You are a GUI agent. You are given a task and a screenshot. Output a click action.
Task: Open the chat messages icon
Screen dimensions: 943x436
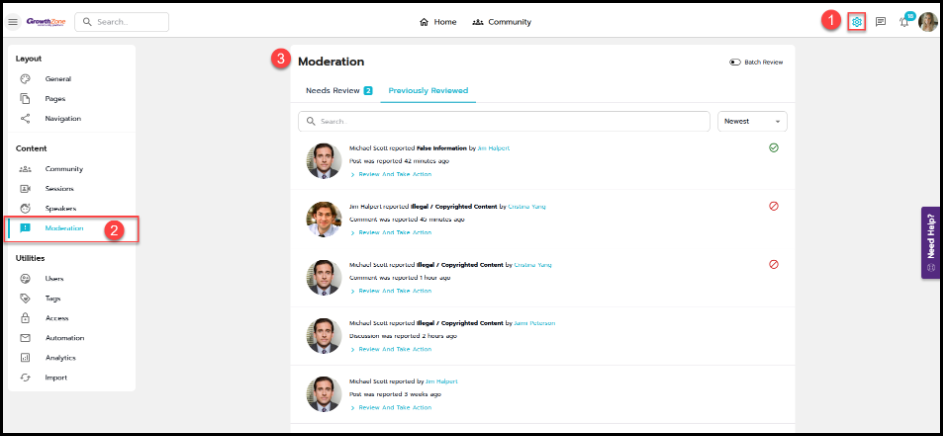(881, 22)
